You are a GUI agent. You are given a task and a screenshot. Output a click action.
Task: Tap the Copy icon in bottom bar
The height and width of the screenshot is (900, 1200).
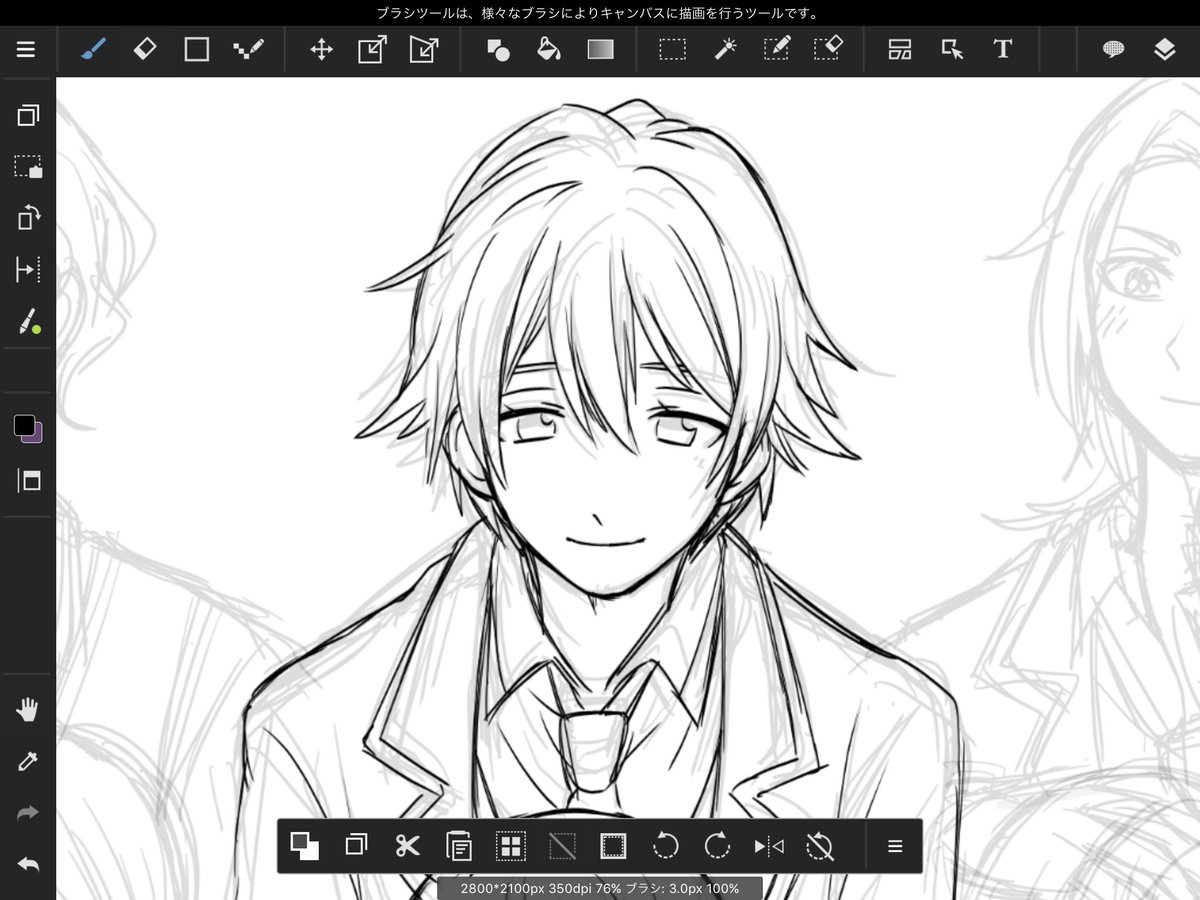355,846
